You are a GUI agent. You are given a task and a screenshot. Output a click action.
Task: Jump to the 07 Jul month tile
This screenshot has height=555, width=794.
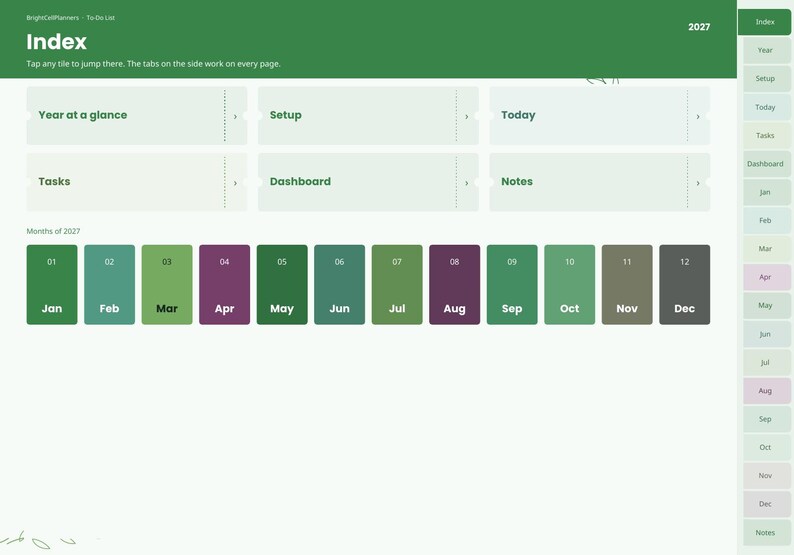[397, 285]
